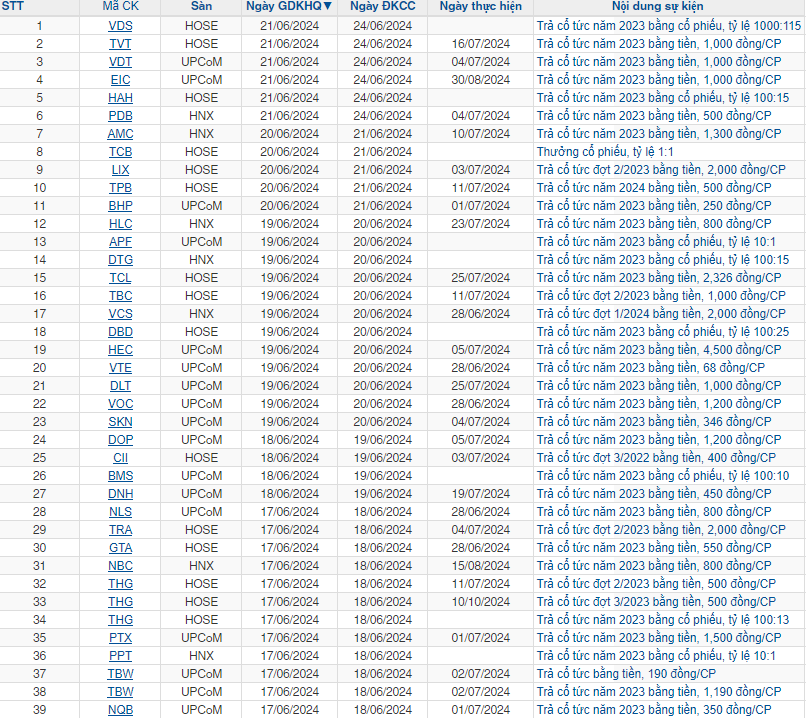This screenshot has height=718, width=806.
Task: Open the NQB stock code link
Action: pyautogui.click(x=120, y=709)
